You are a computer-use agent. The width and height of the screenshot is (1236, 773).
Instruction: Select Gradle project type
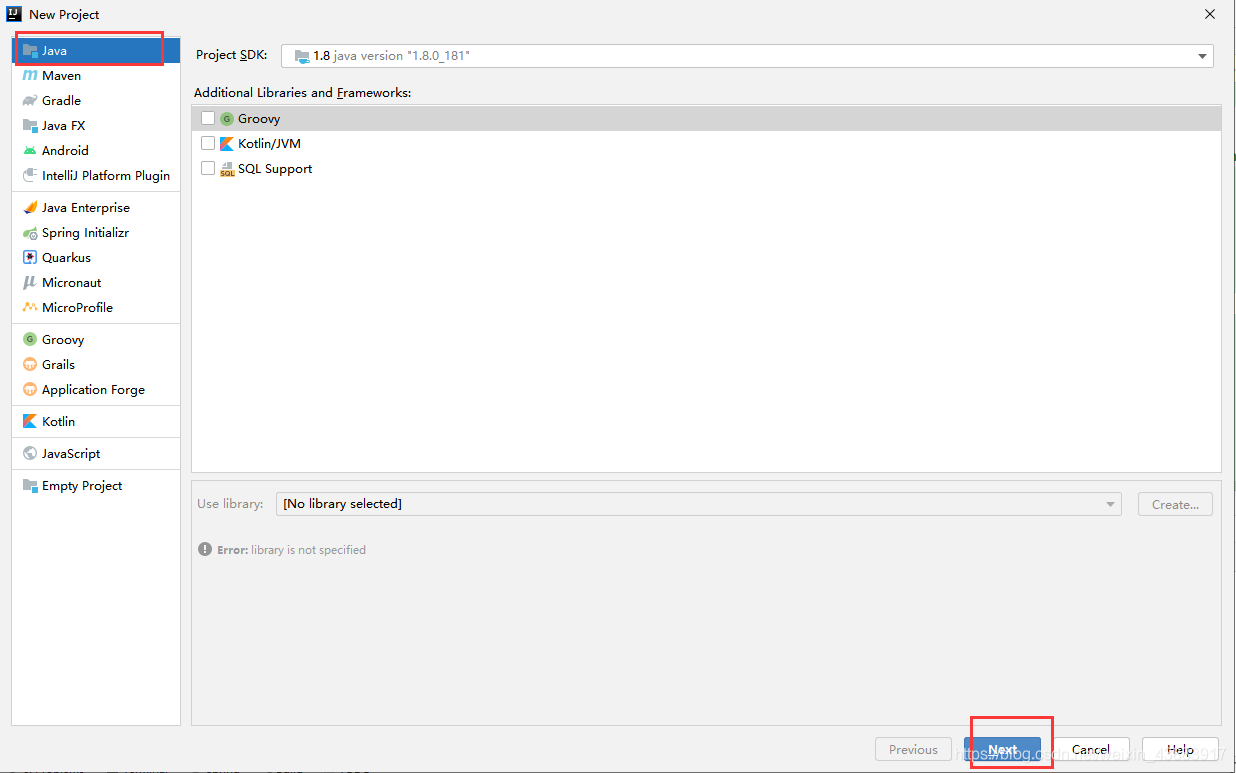pyautogui.click(x=96, y=100)
